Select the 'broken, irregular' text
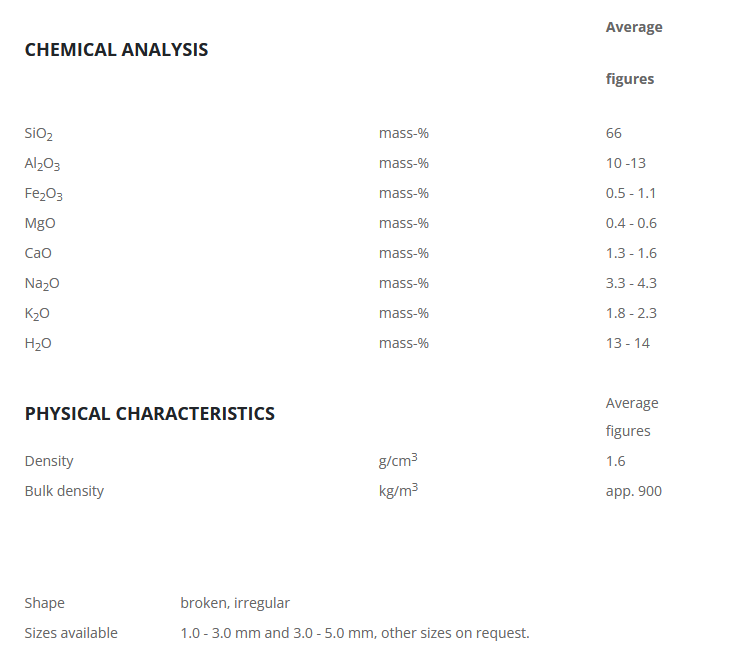This screenshot has width=752, height=649. pyautogui.click(x=235, y=603)
